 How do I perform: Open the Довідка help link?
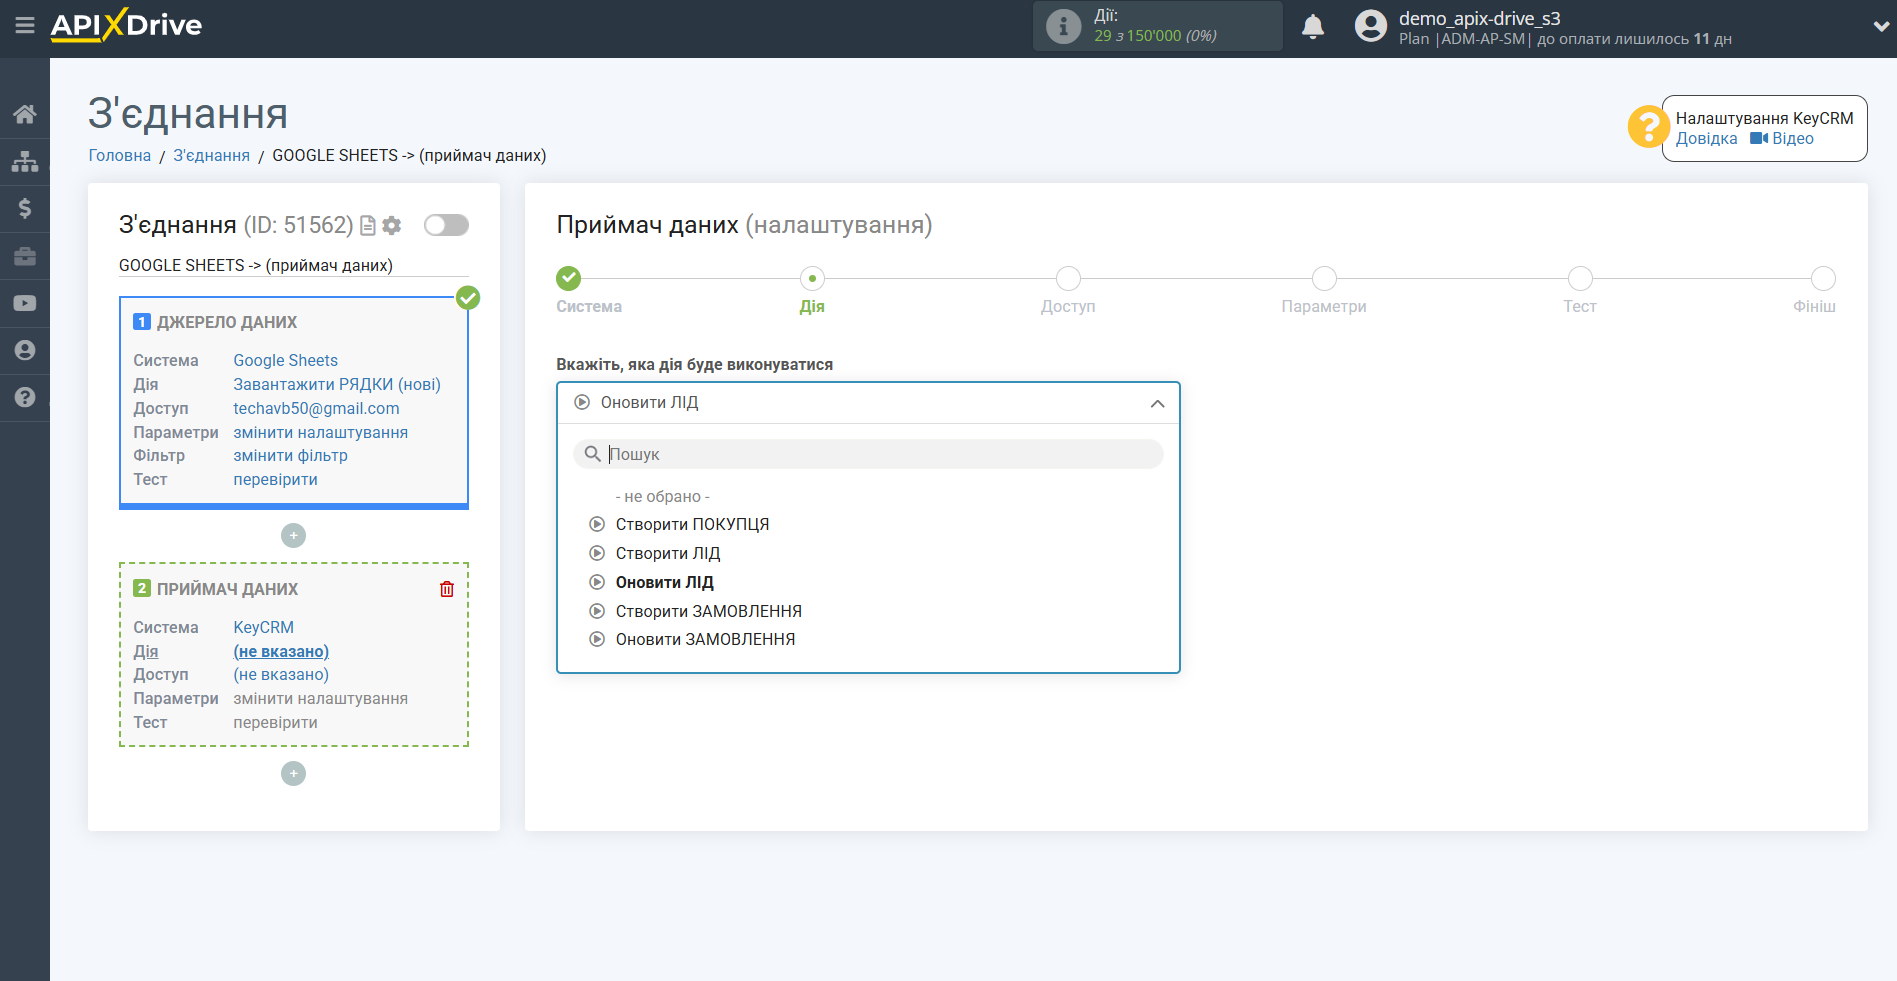pyautogui.click(x=1707, y=139)
